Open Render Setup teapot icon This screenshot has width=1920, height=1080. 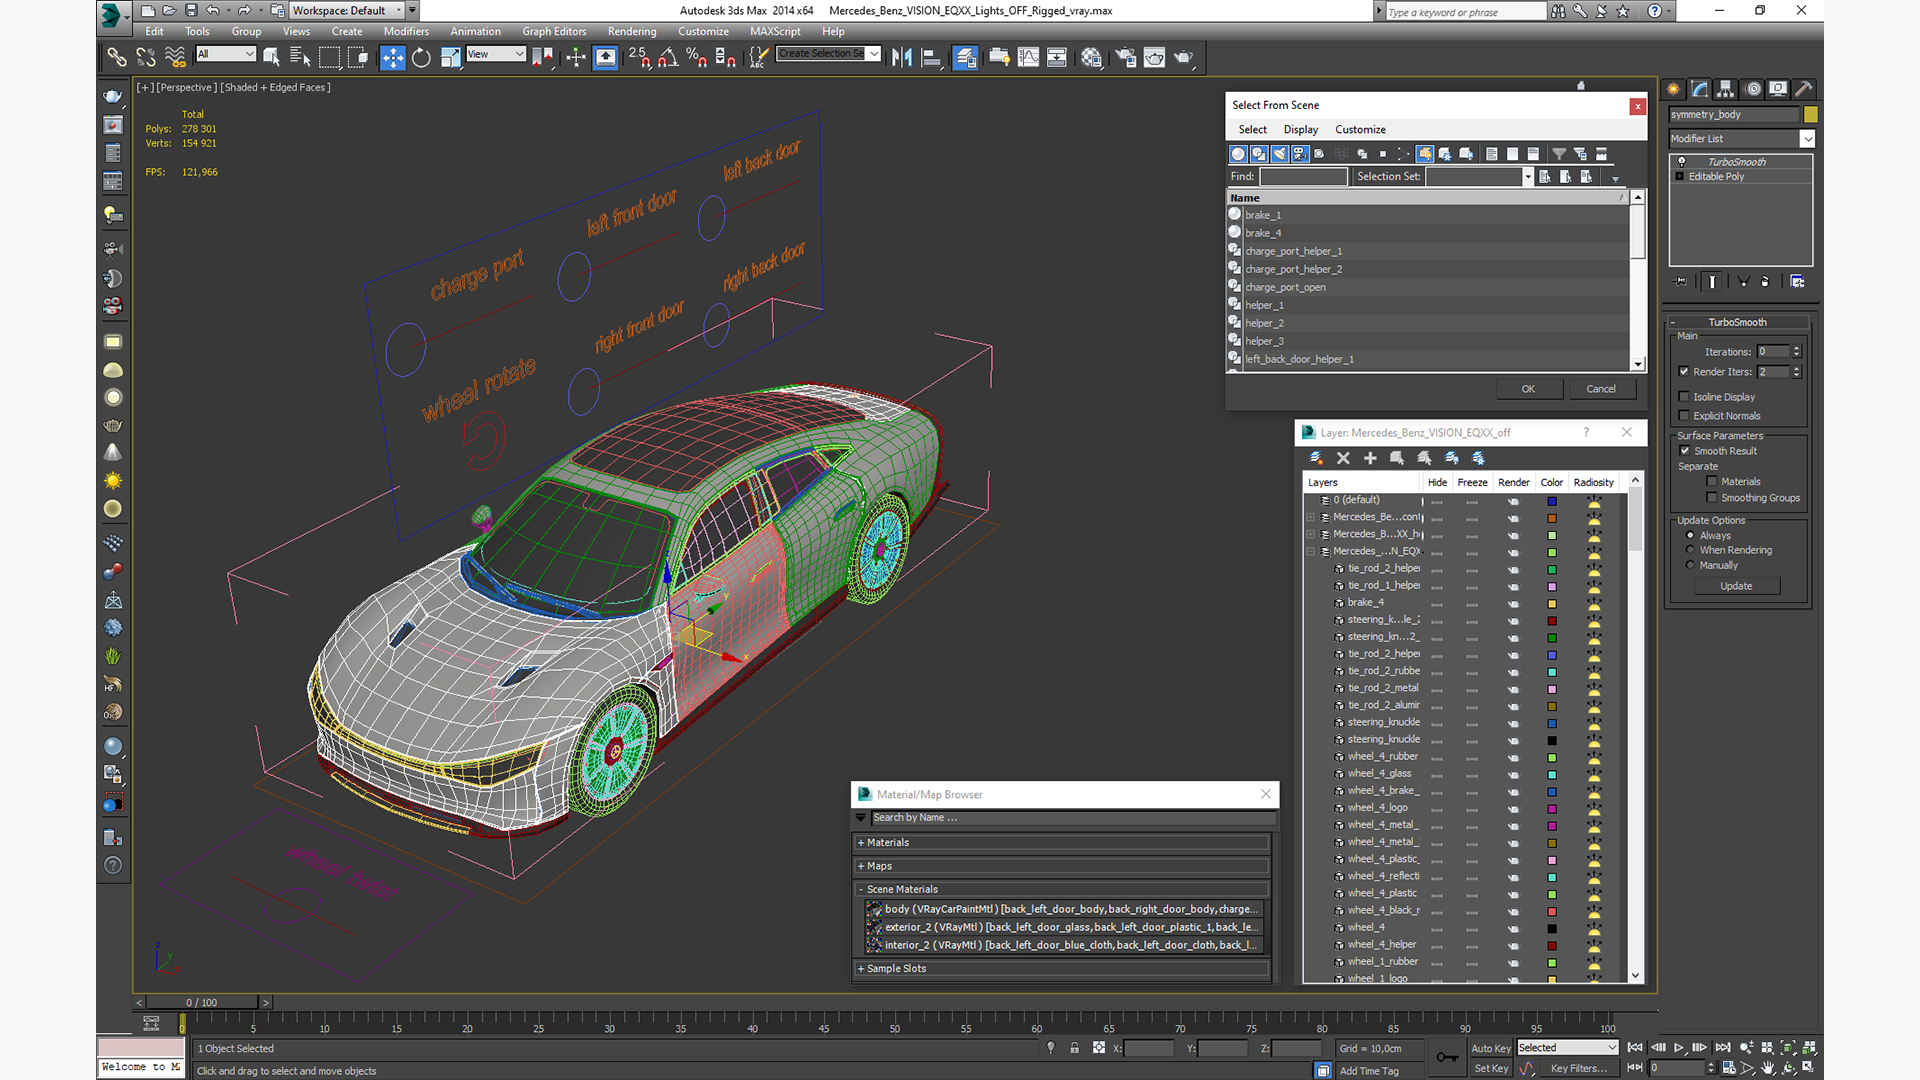point(1126,57)
